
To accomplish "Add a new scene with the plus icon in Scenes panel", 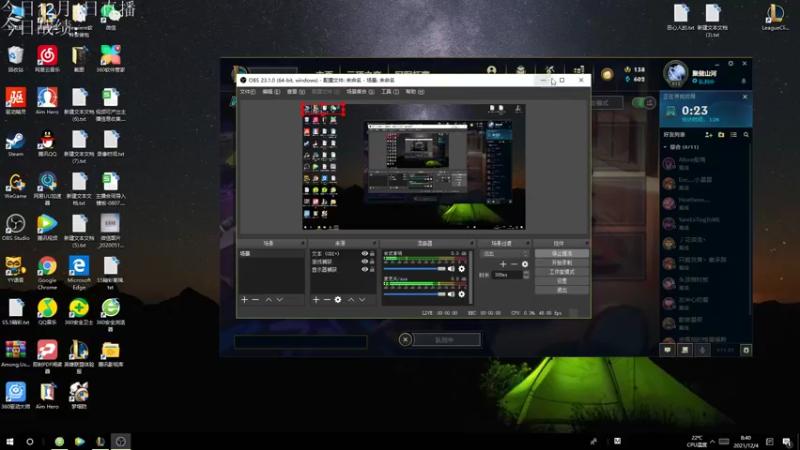I will pyautogui.click(x=244, y=299).
